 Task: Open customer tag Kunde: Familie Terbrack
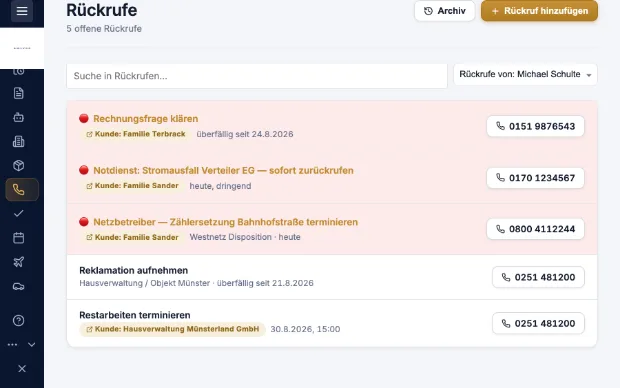pos(136,134)
